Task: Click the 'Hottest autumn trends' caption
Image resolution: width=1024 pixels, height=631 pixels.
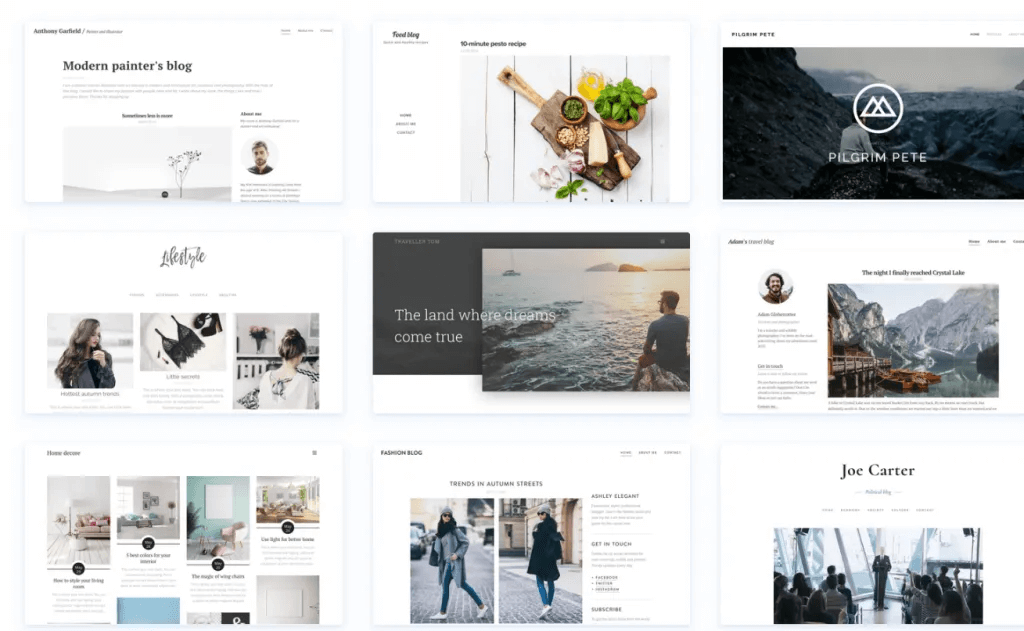Action: pyautogui.click(x=90, y=394)
